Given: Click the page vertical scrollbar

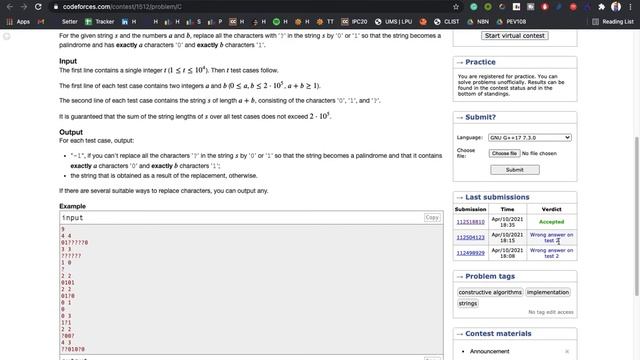Looking at the screenshot, I should point(637,216).
